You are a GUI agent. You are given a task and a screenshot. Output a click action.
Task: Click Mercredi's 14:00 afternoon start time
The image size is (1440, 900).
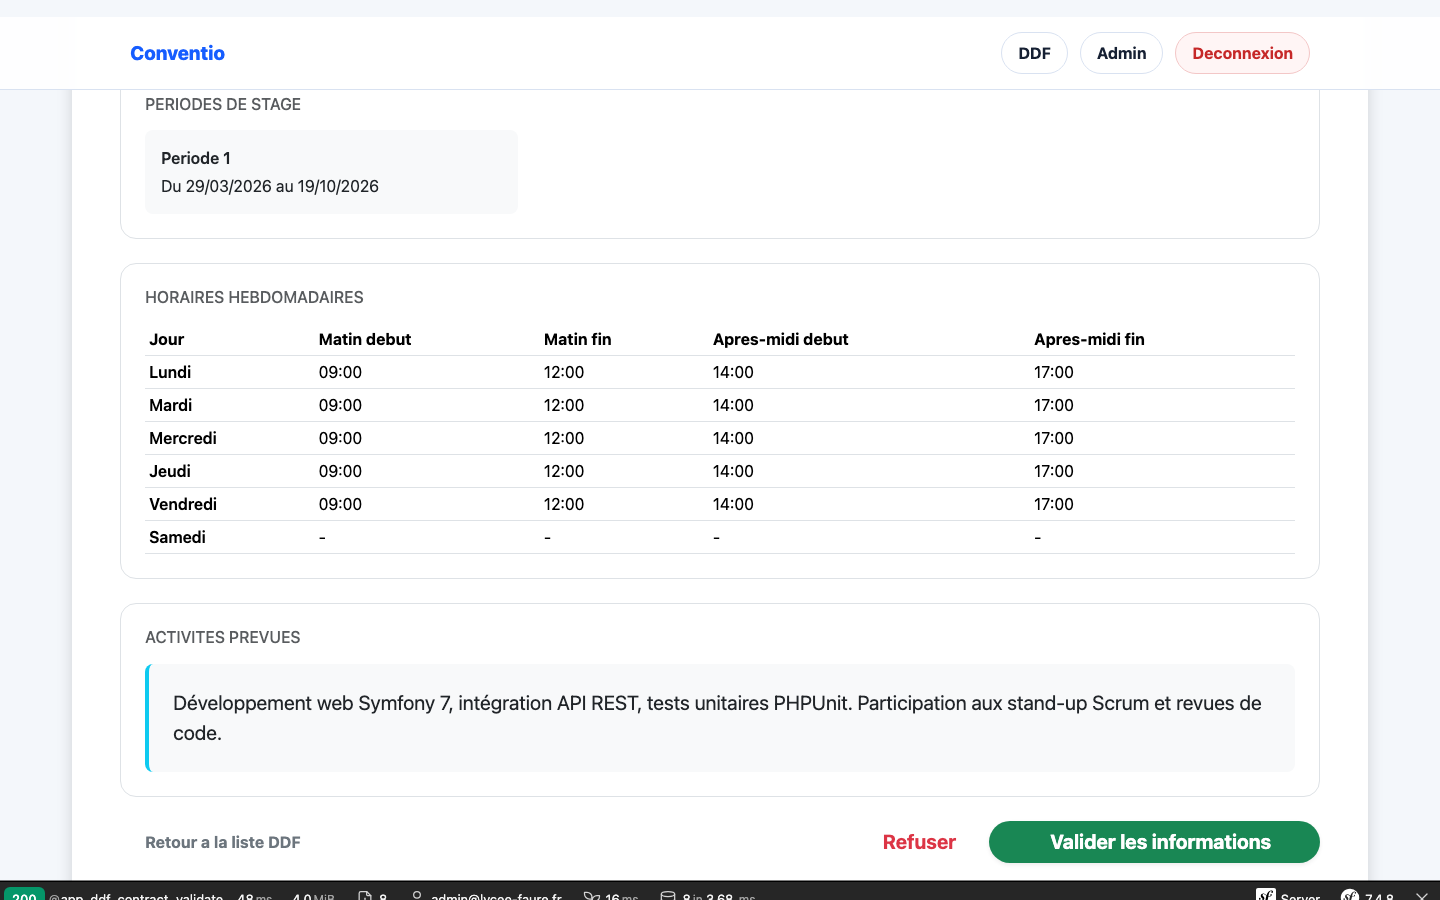(x=733, y=438)
